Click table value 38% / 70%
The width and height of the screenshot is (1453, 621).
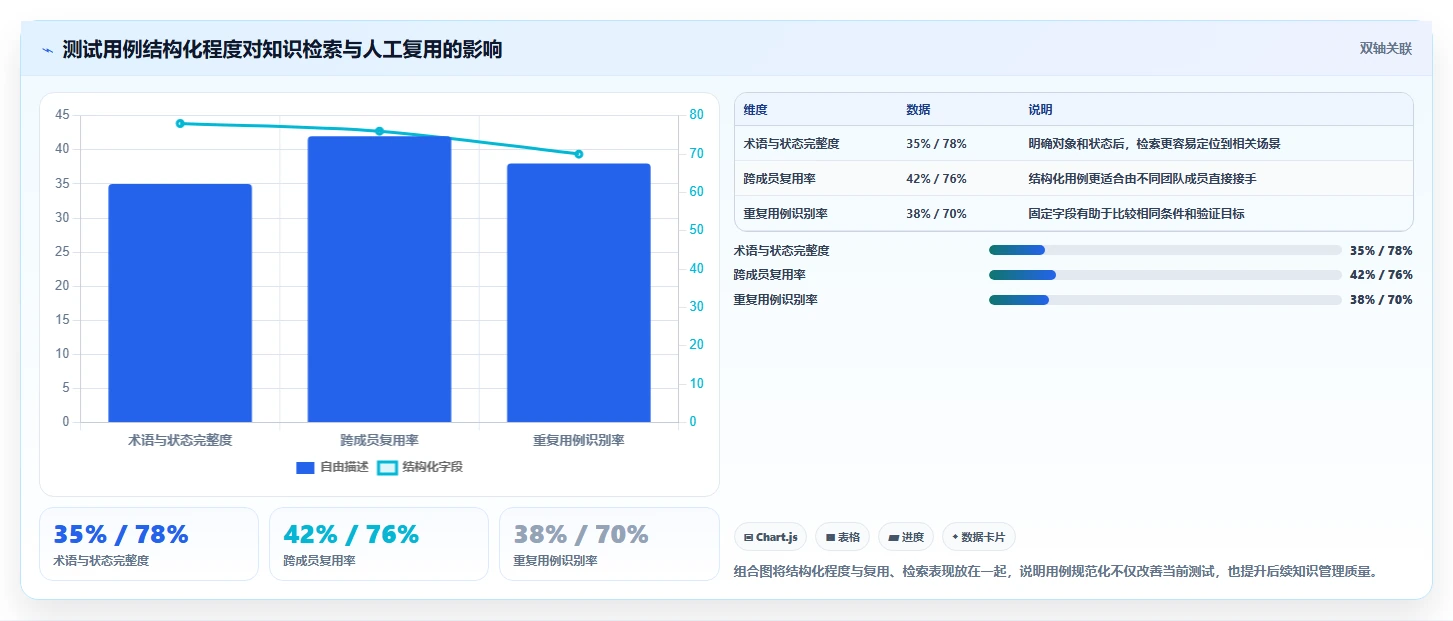click(x=936, y=214)
